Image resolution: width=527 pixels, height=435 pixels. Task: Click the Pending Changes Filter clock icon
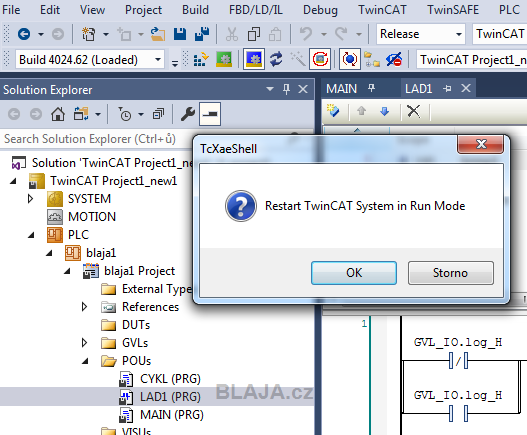[125, 114]
